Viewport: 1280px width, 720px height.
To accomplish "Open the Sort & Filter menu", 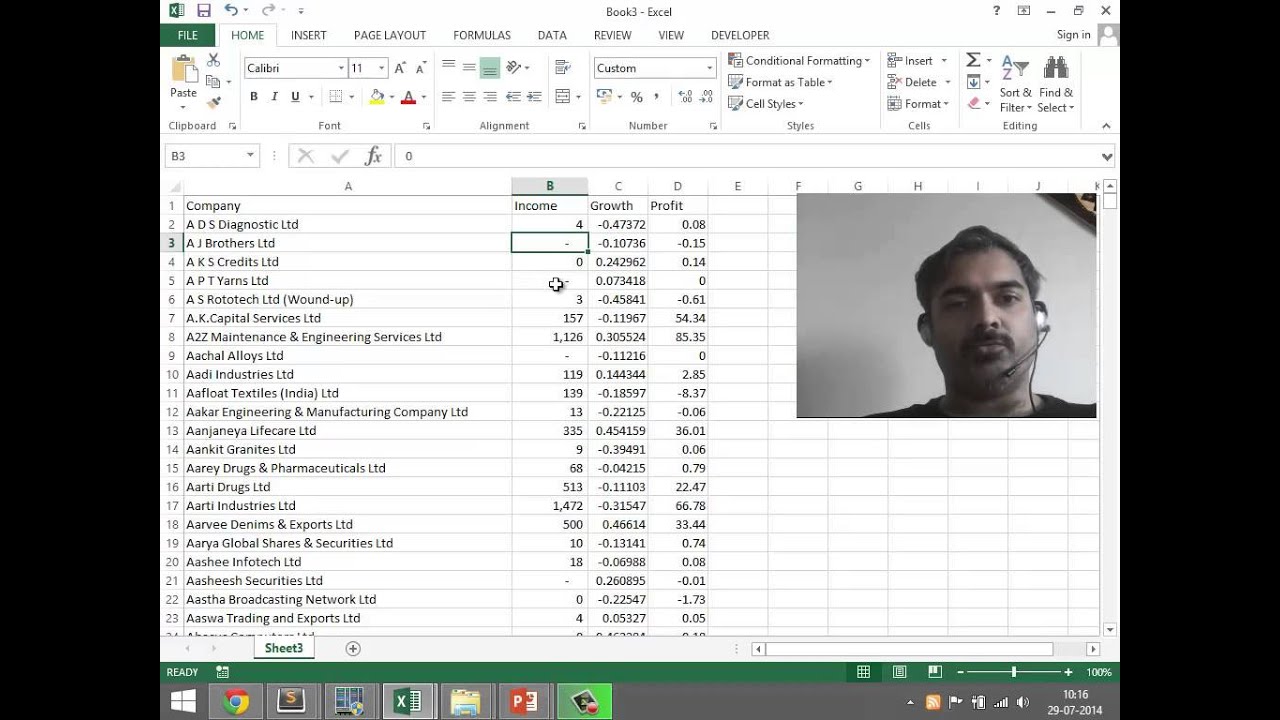I will point(1015,85).
